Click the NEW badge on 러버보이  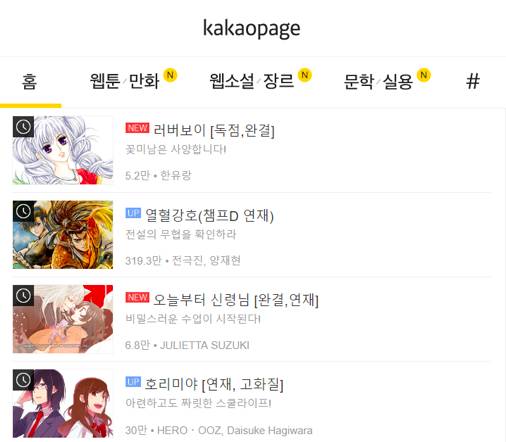click(137, 128)
